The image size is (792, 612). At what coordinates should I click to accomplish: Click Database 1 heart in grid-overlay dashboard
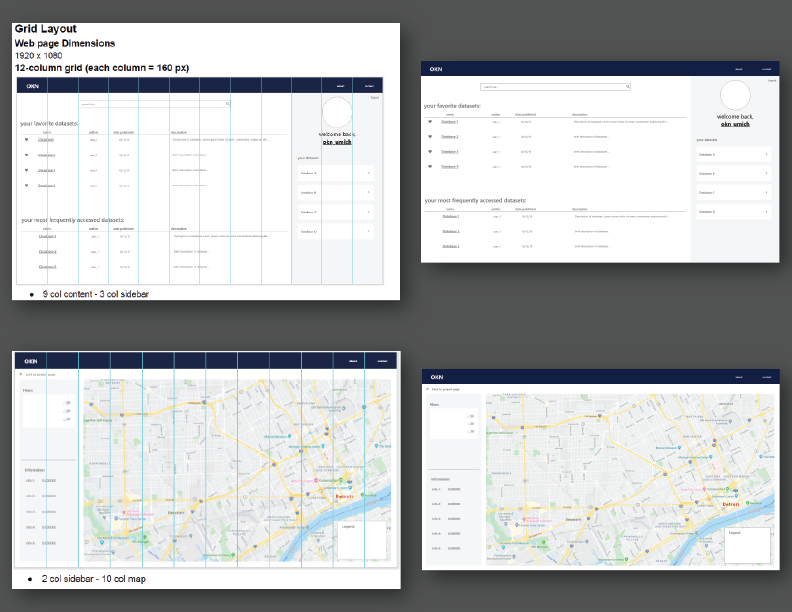[27, 139]
